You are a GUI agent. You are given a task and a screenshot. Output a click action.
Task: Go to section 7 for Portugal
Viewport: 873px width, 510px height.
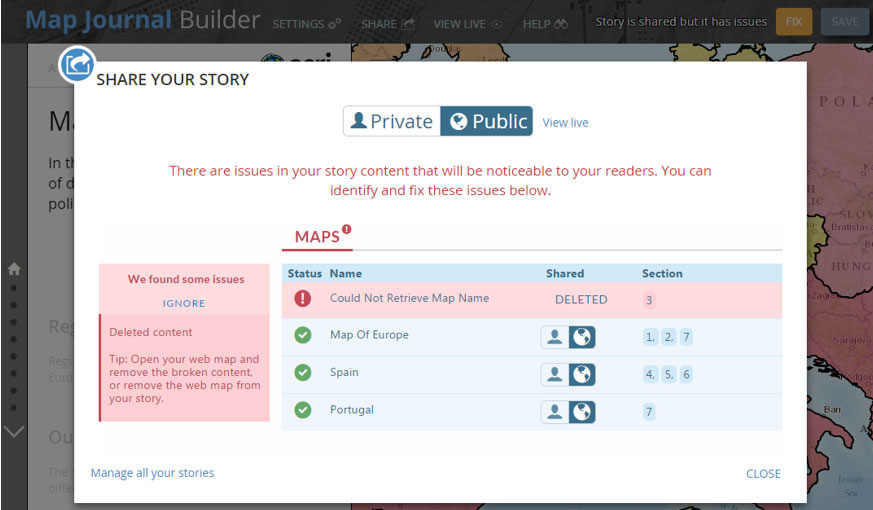click(649, 412)
